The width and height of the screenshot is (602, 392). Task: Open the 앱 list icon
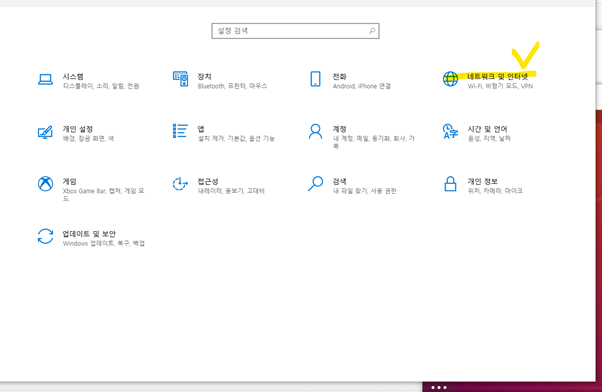[180, 131]
